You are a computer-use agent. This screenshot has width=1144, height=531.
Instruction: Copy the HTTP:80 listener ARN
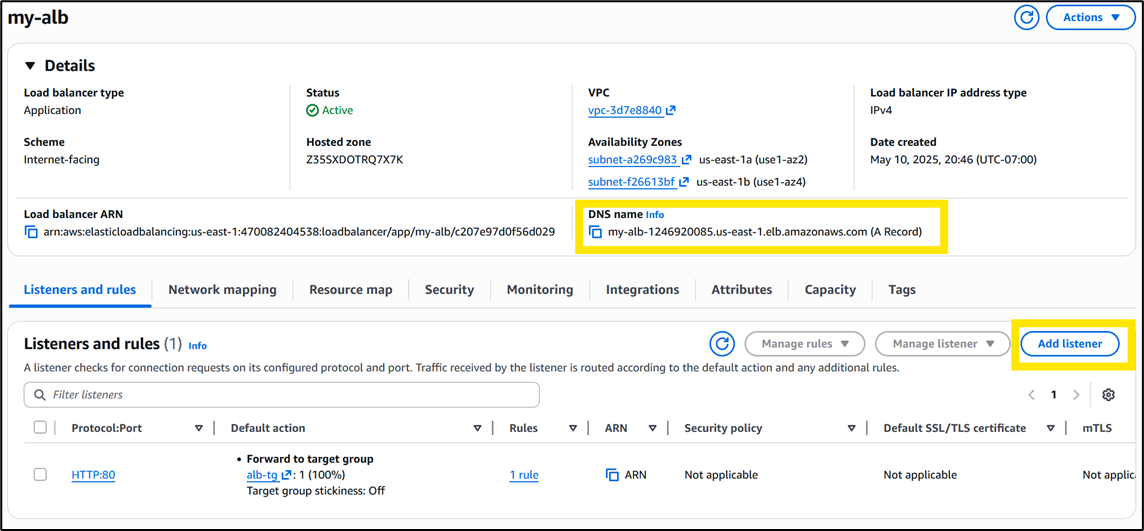pyautogui.click(x=613, y=475)
